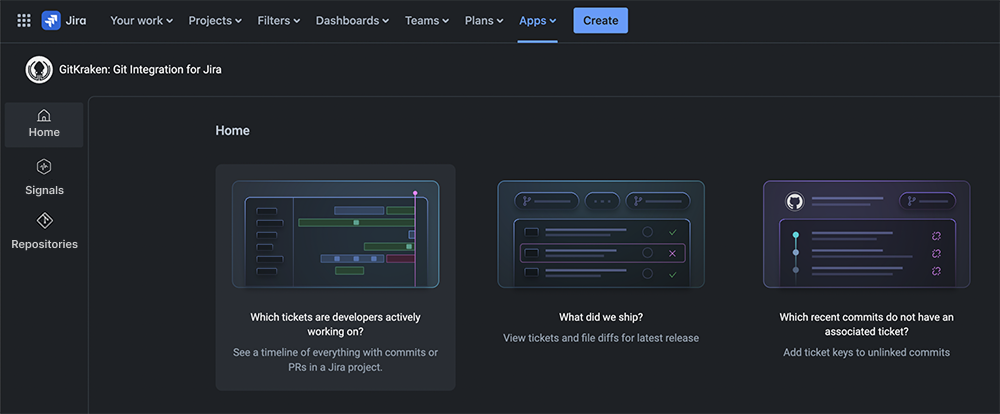This screenshot has width=1000, height=414.
Task: Click the Repositories diamond git icon
Action: (x=44, y=221)
